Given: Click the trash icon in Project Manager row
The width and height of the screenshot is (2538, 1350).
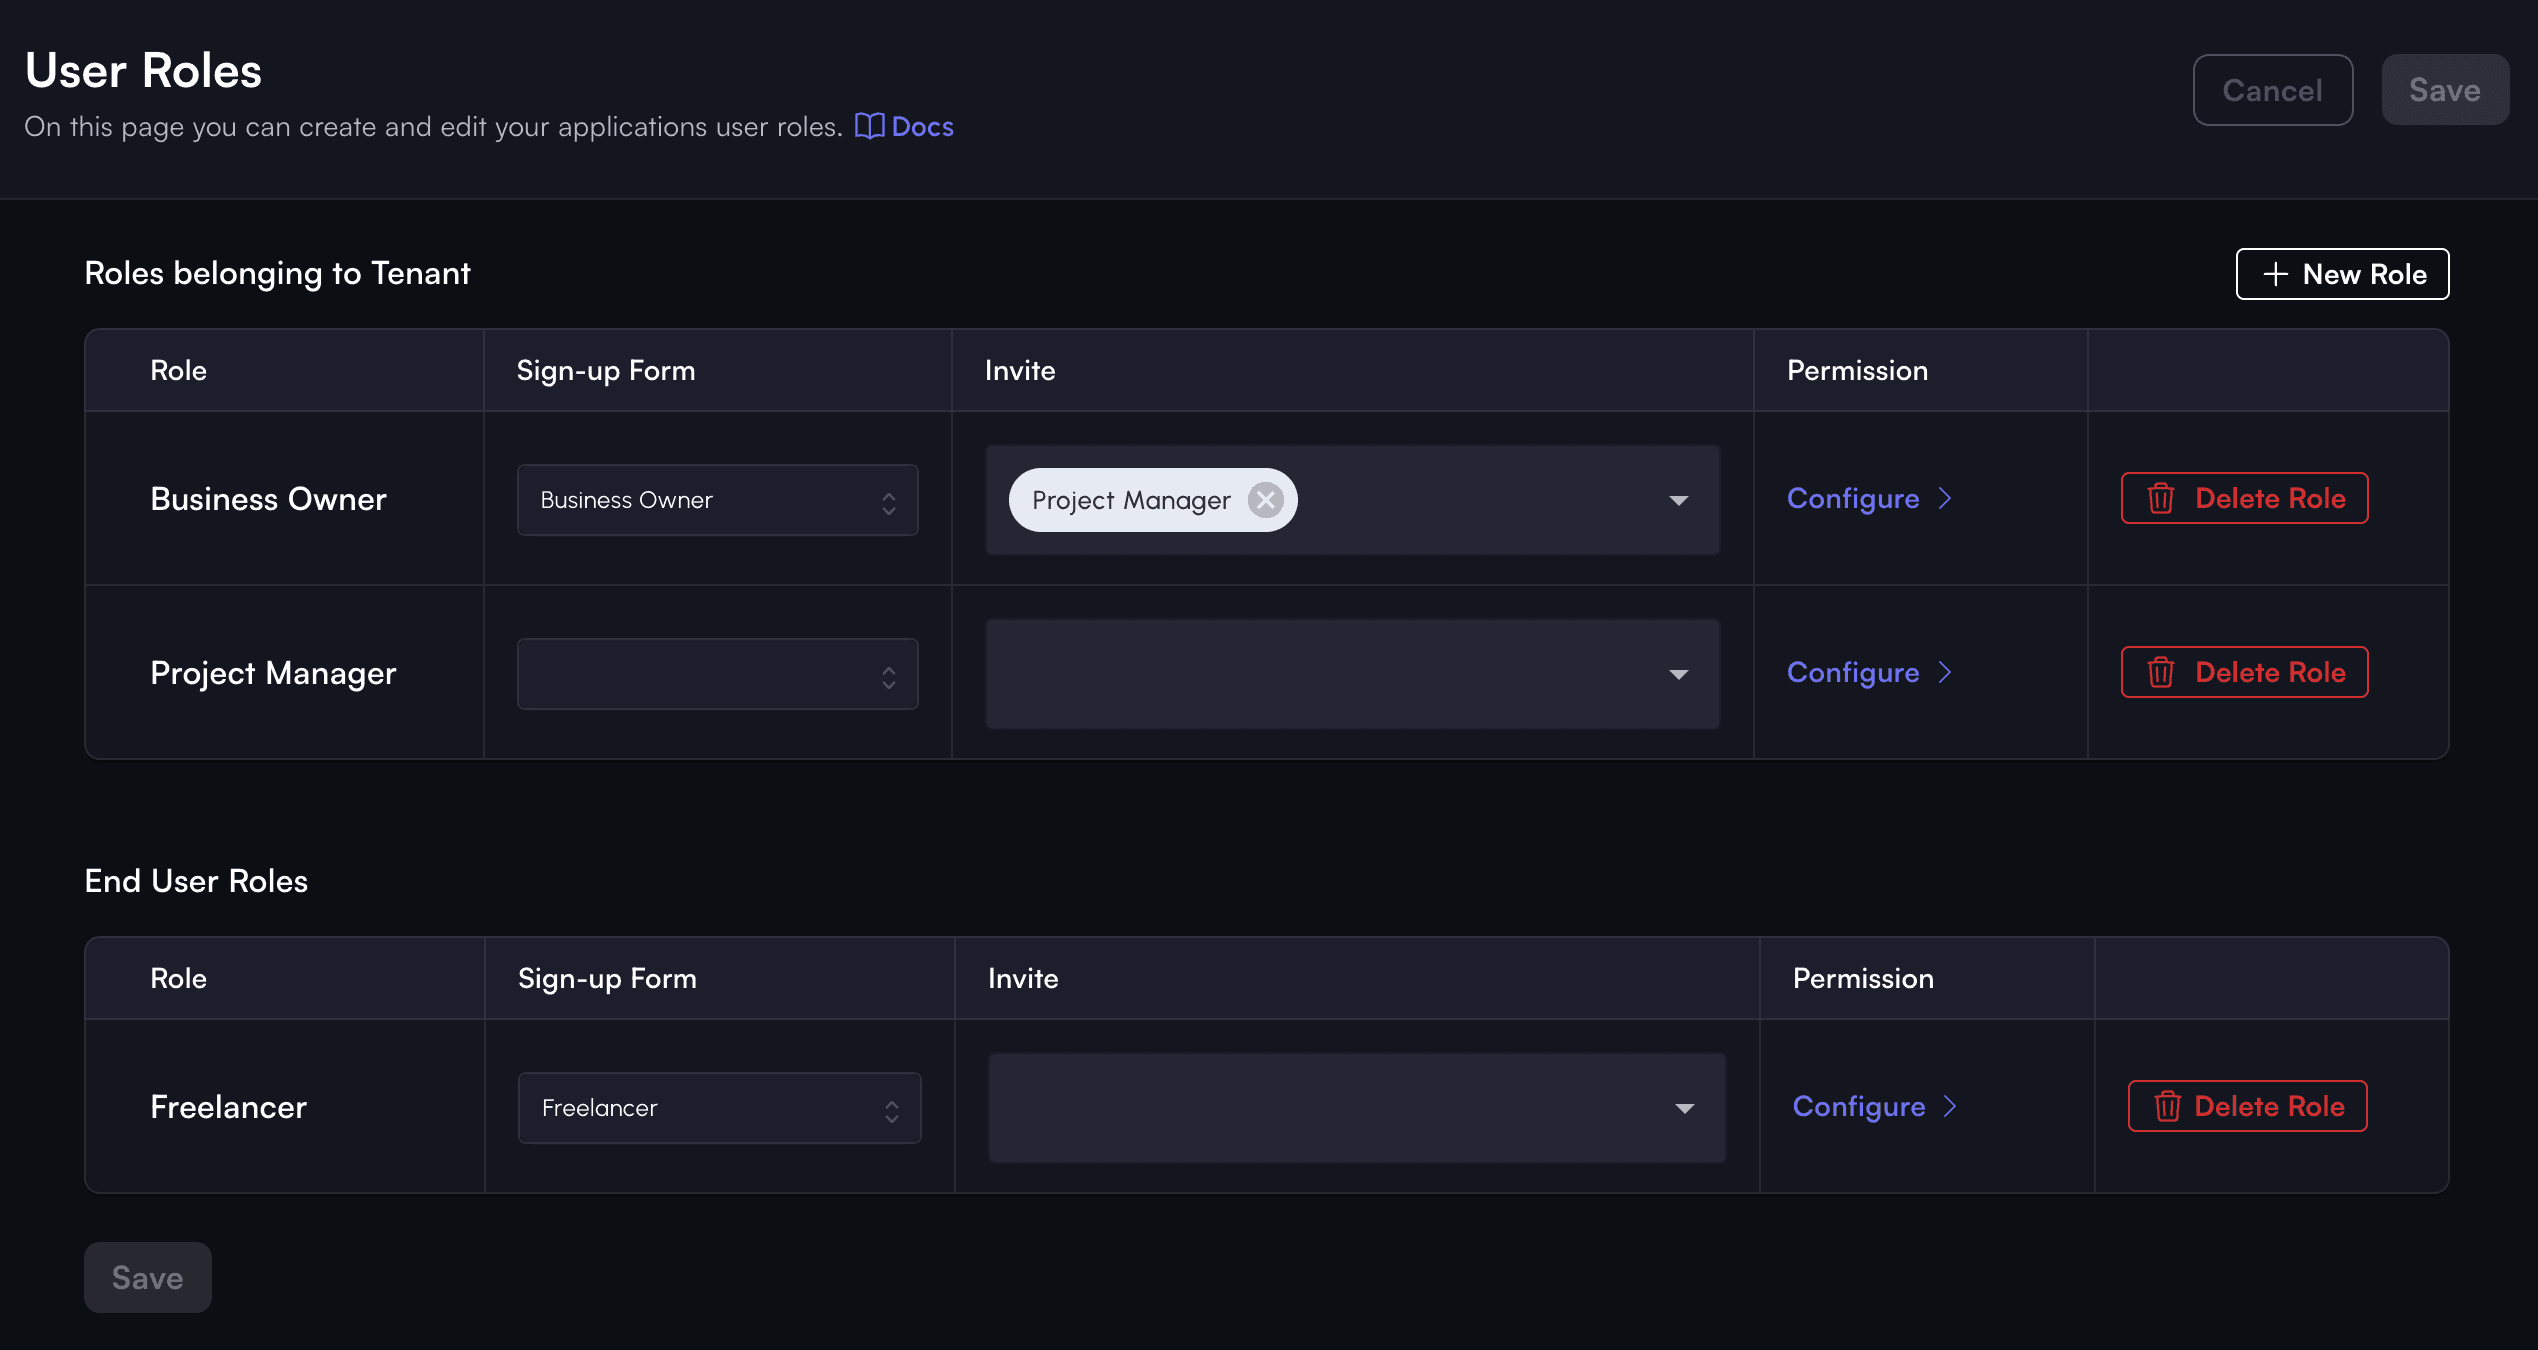Looking at the screenshot, I should 2160,672.
